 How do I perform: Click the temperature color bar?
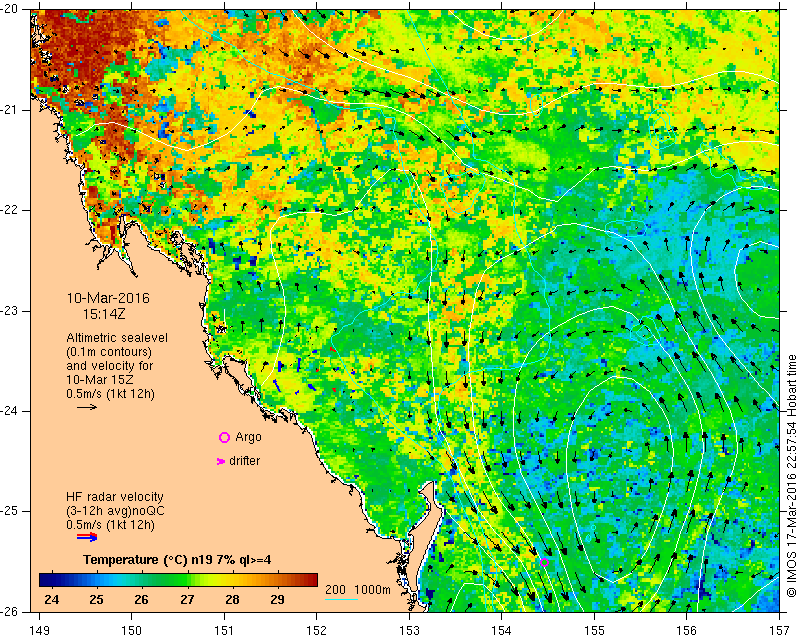coord(179,580)
